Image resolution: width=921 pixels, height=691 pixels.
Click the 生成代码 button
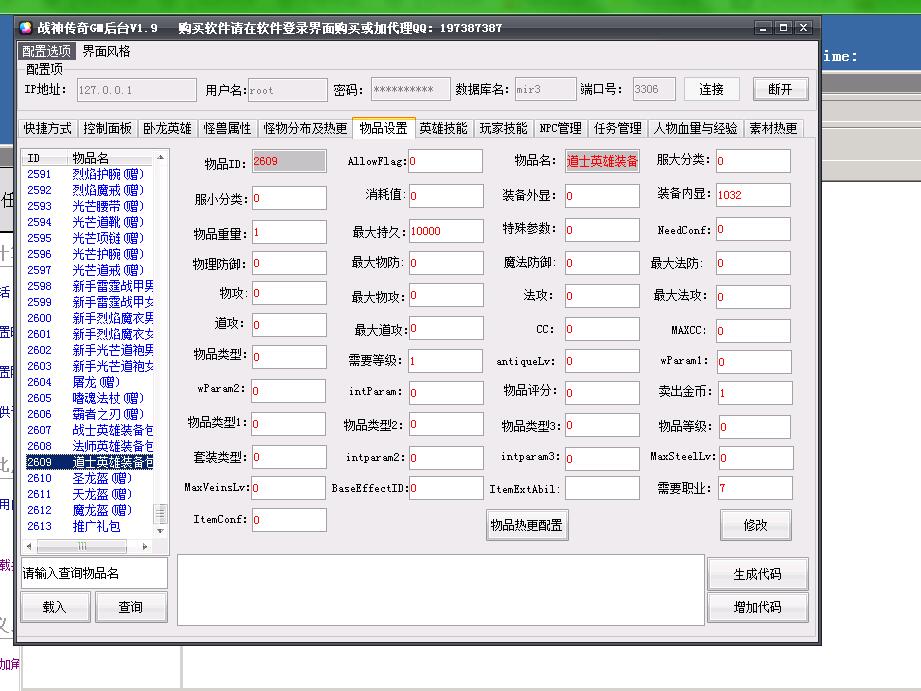point(757,574)
